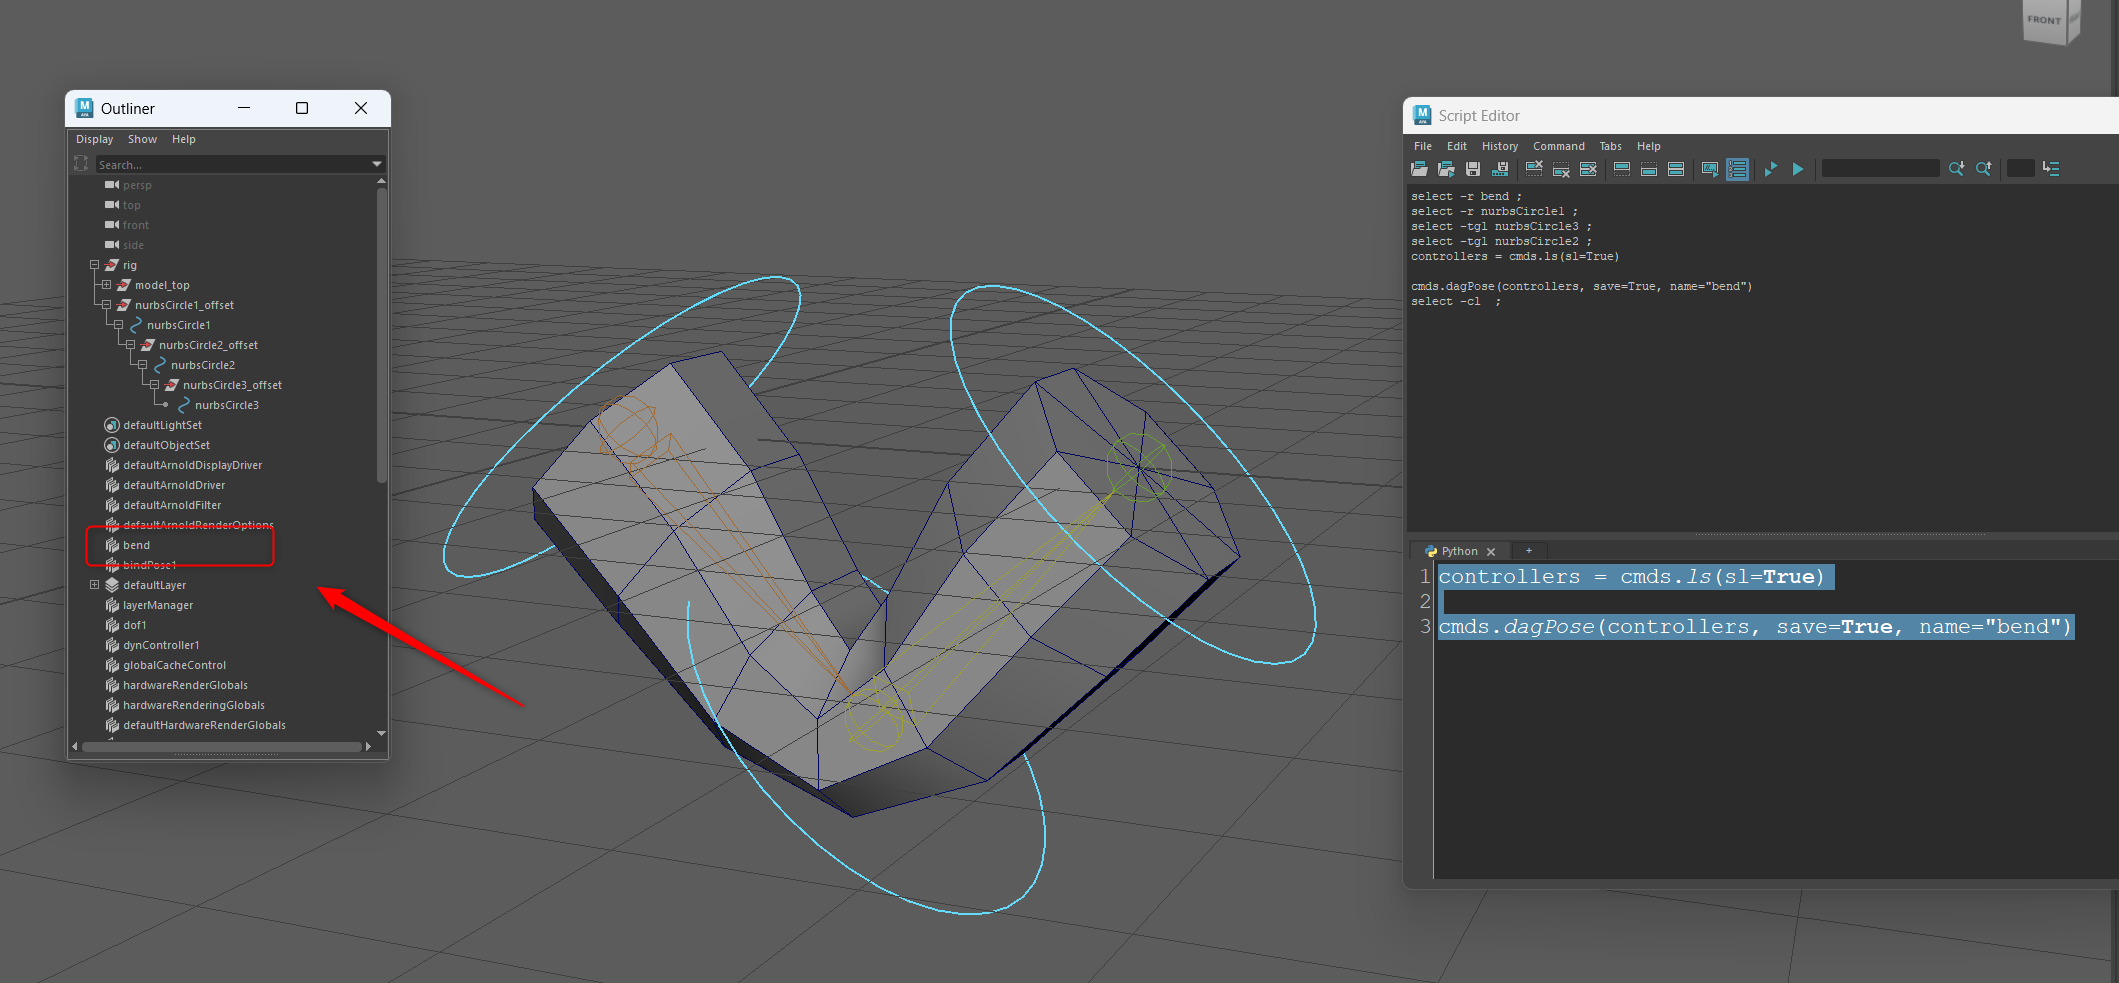
Task: Toggle Echo All Commands button
Action: pos(1710,169)
